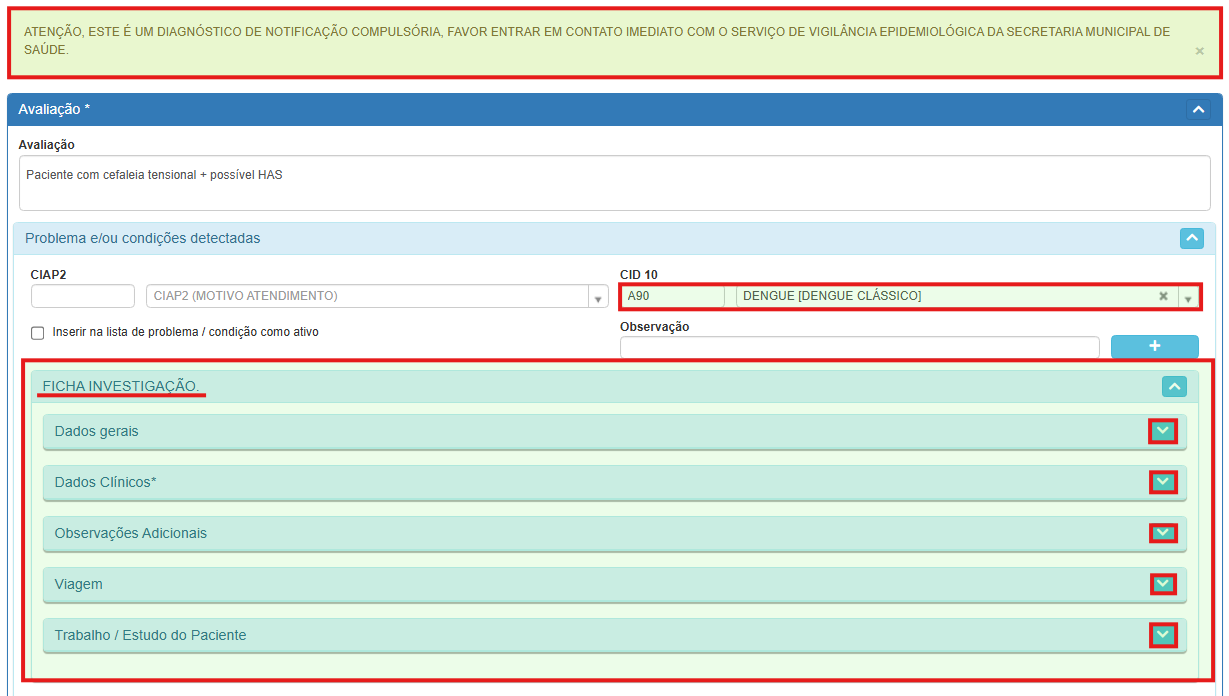Click the Dados Clínicos section title
The height and width of the screenshot is (696, 1229).
105,482
